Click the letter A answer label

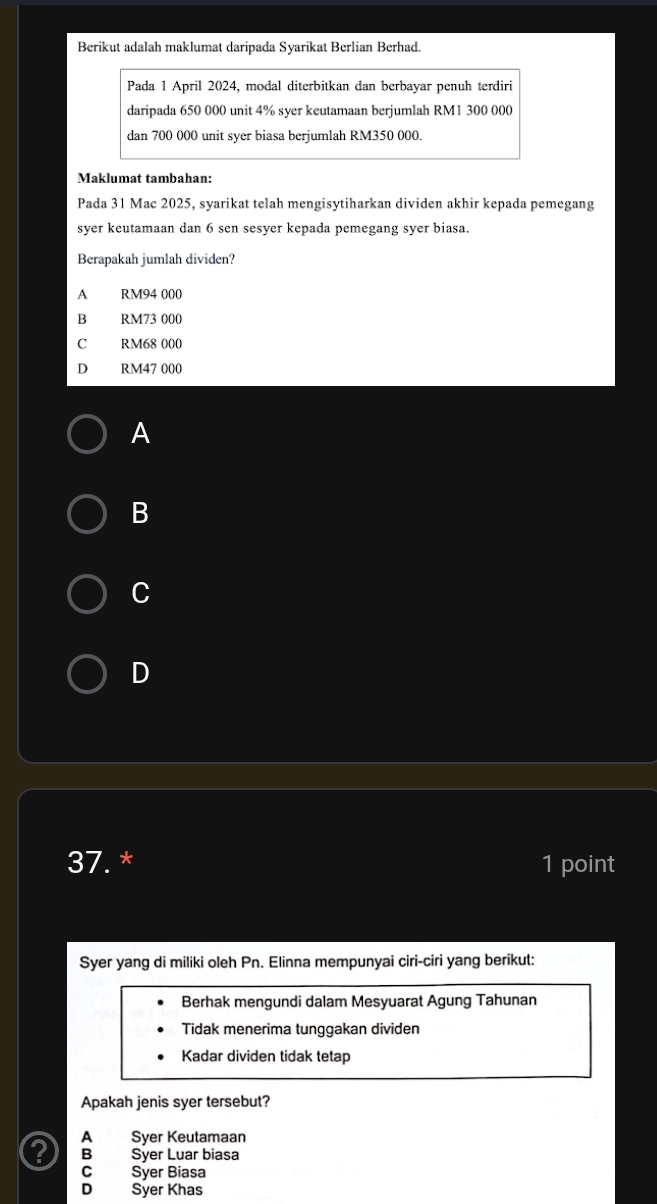pos(140,434)
